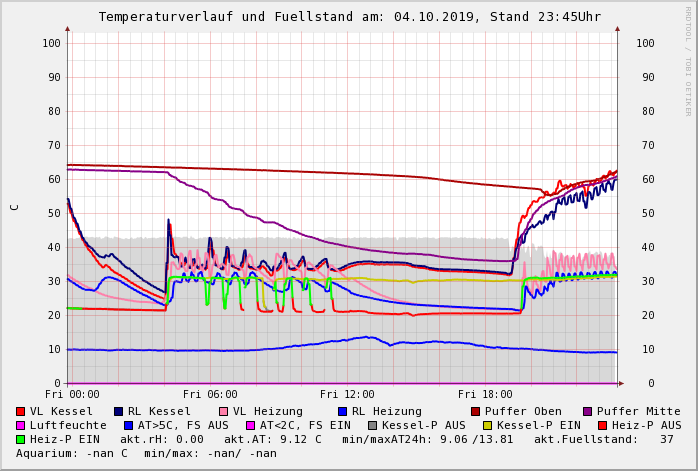The height and width of the screenshot is (471, 698).
Task: Click the magenta Luftfeuchte legend swatch
Action: coord(21,425)
